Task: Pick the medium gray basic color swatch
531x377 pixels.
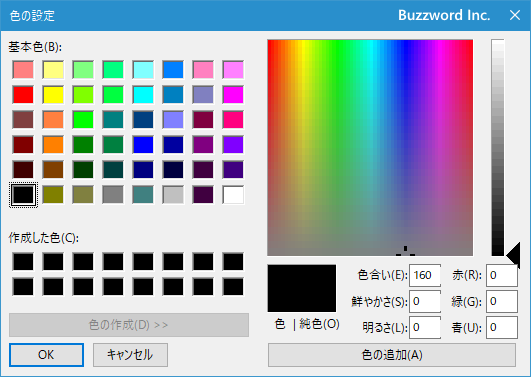Action: (113, 195)
